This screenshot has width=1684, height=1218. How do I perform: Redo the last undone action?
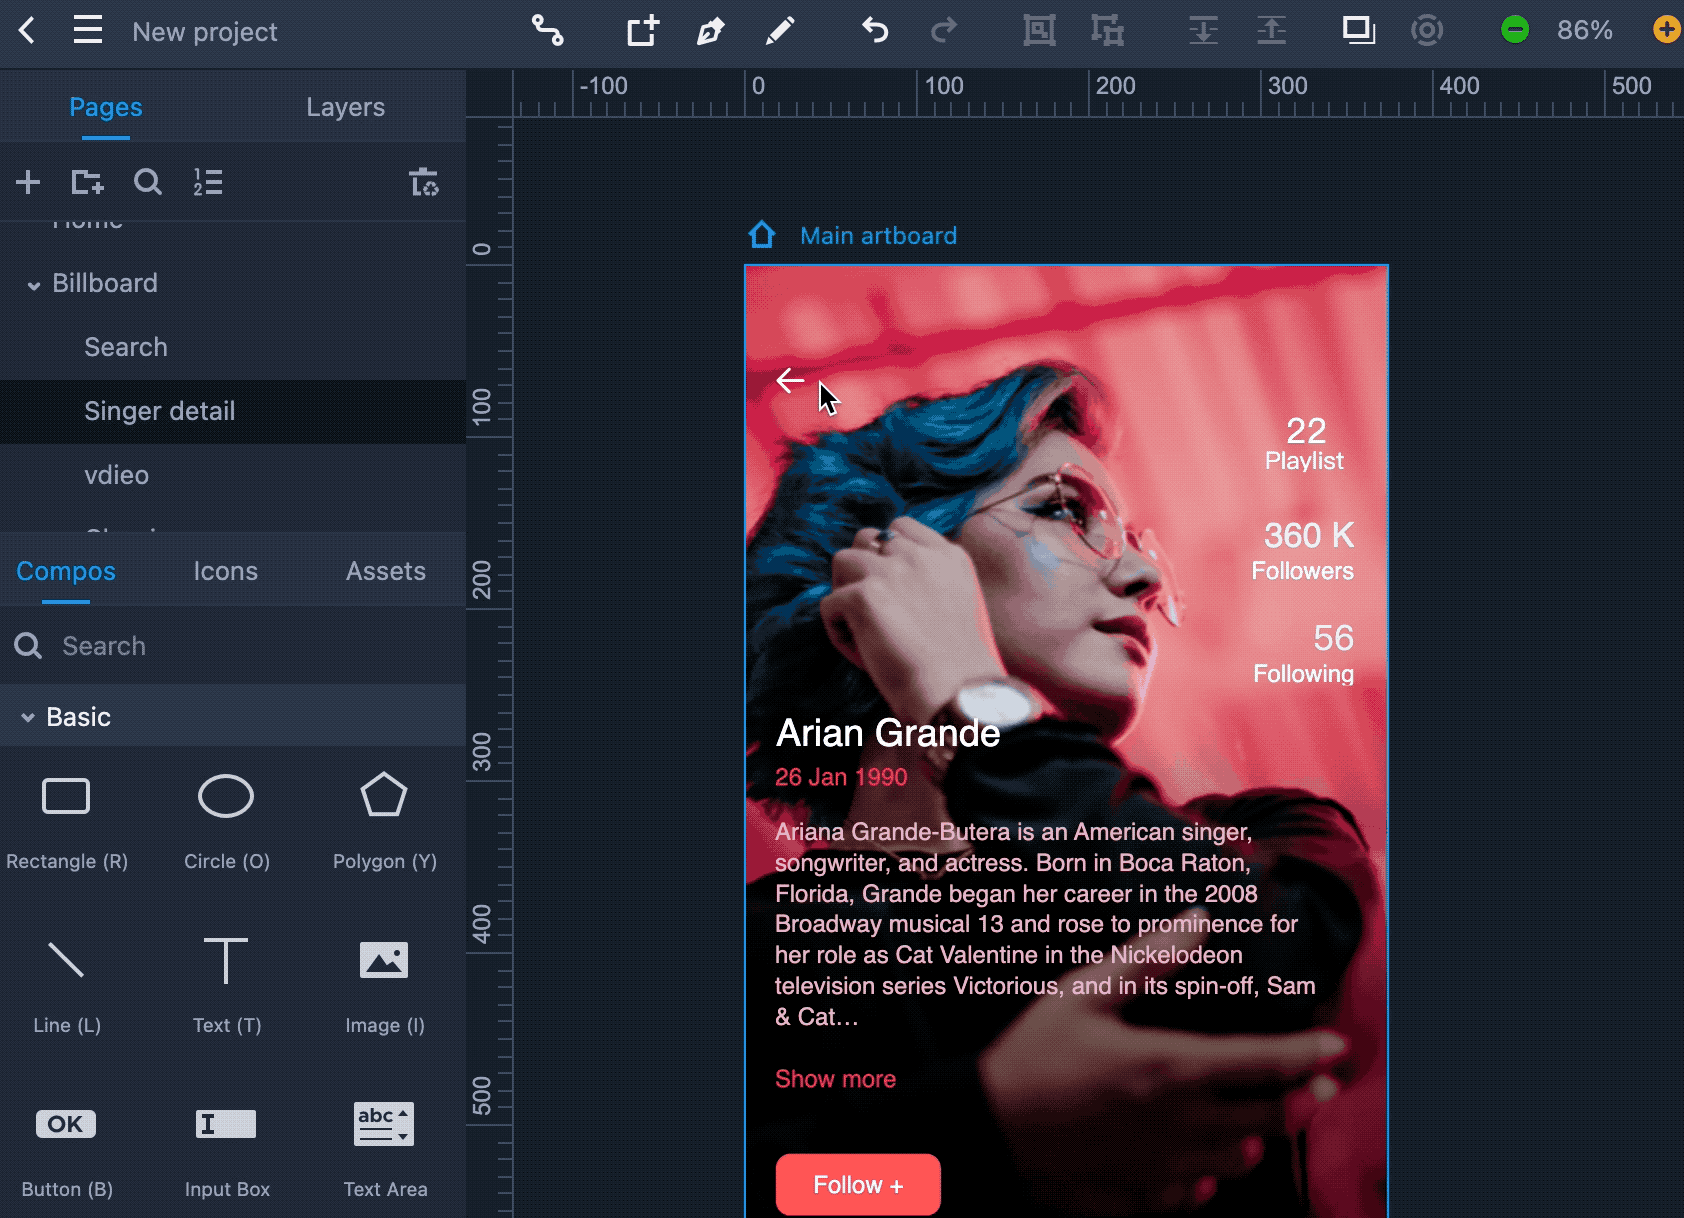tap(944, 30)
